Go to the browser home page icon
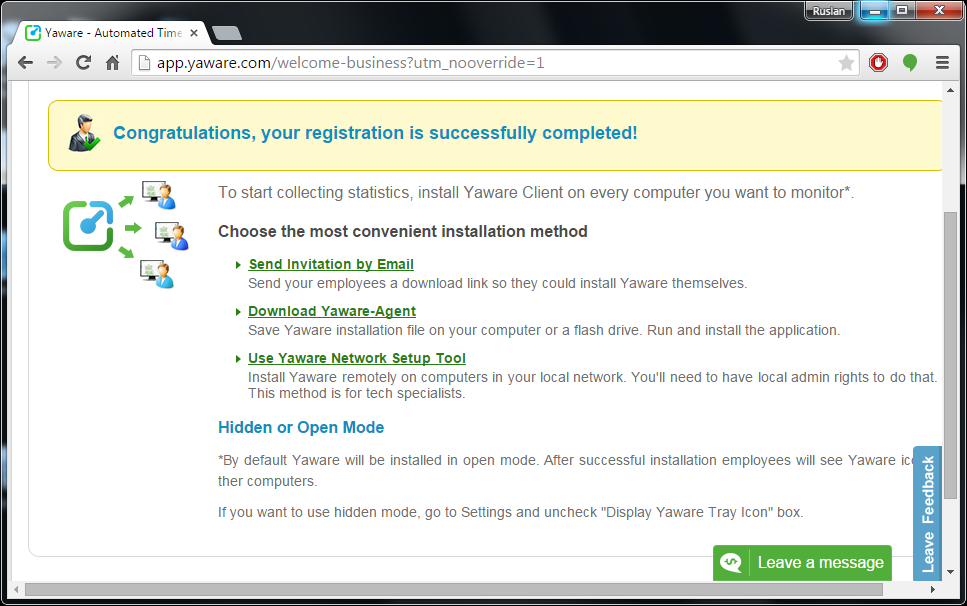The image size is (967, 606). 113,63
